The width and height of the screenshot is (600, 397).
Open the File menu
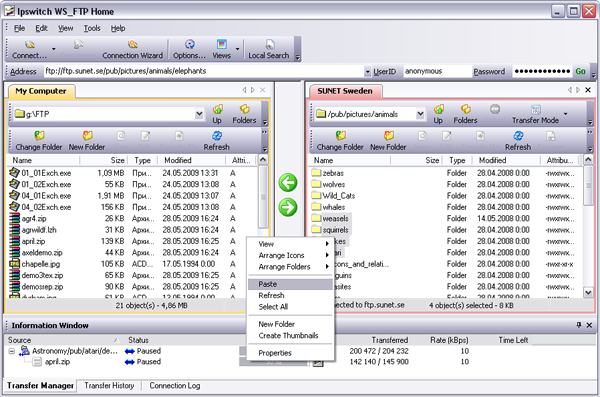(20, 28)
